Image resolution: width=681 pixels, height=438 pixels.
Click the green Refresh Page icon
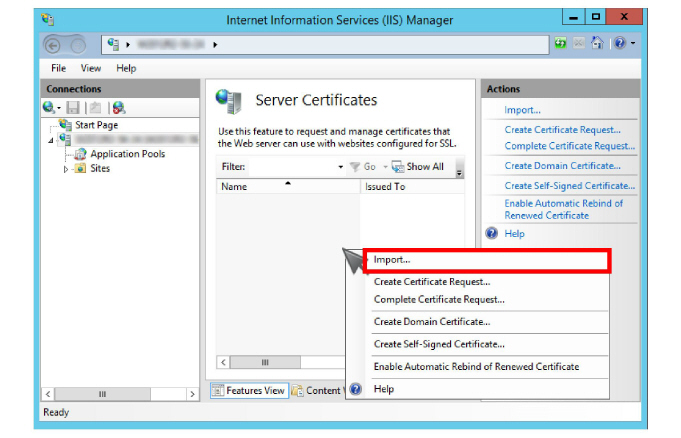562,45
